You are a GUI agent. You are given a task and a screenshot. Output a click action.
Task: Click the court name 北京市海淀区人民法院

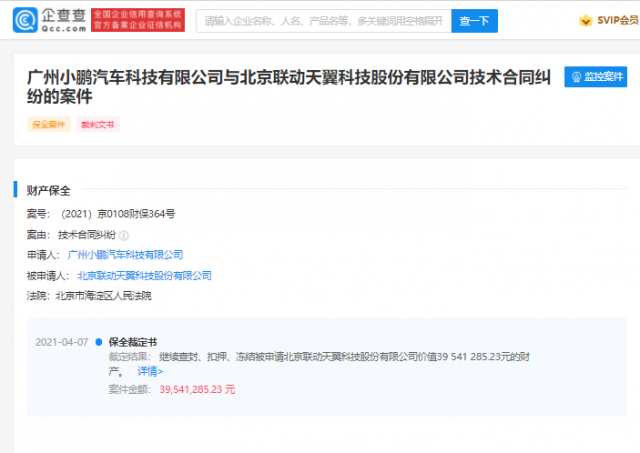tap(103, 296)
